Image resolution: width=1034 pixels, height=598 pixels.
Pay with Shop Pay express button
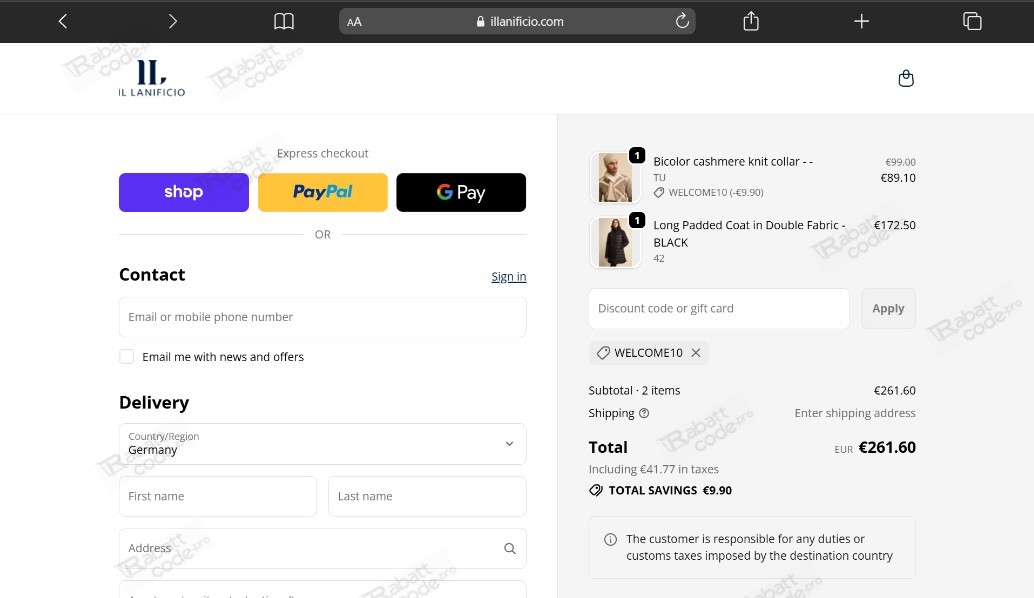point(184,192)
